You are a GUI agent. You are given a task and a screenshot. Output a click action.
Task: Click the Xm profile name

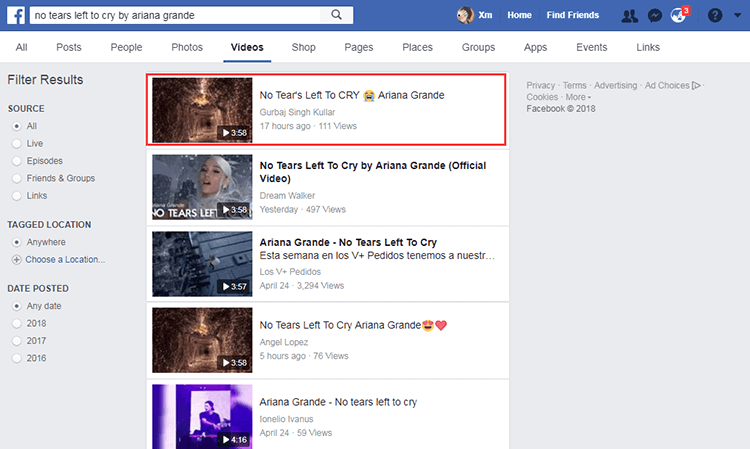point(485,15)
